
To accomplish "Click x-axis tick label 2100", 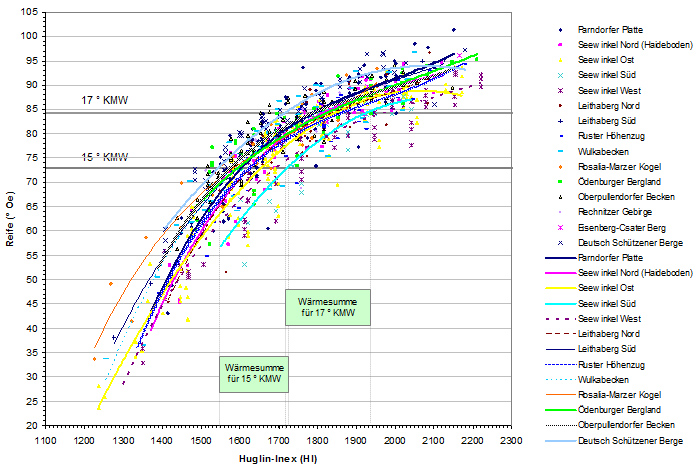I will pos(434,441).
